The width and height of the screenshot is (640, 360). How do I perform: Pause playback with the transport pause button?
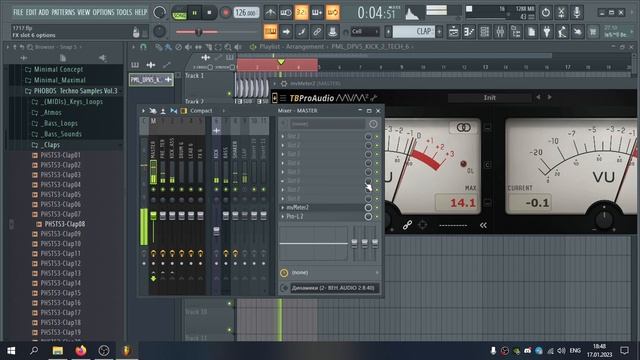[x=195, y=13]
